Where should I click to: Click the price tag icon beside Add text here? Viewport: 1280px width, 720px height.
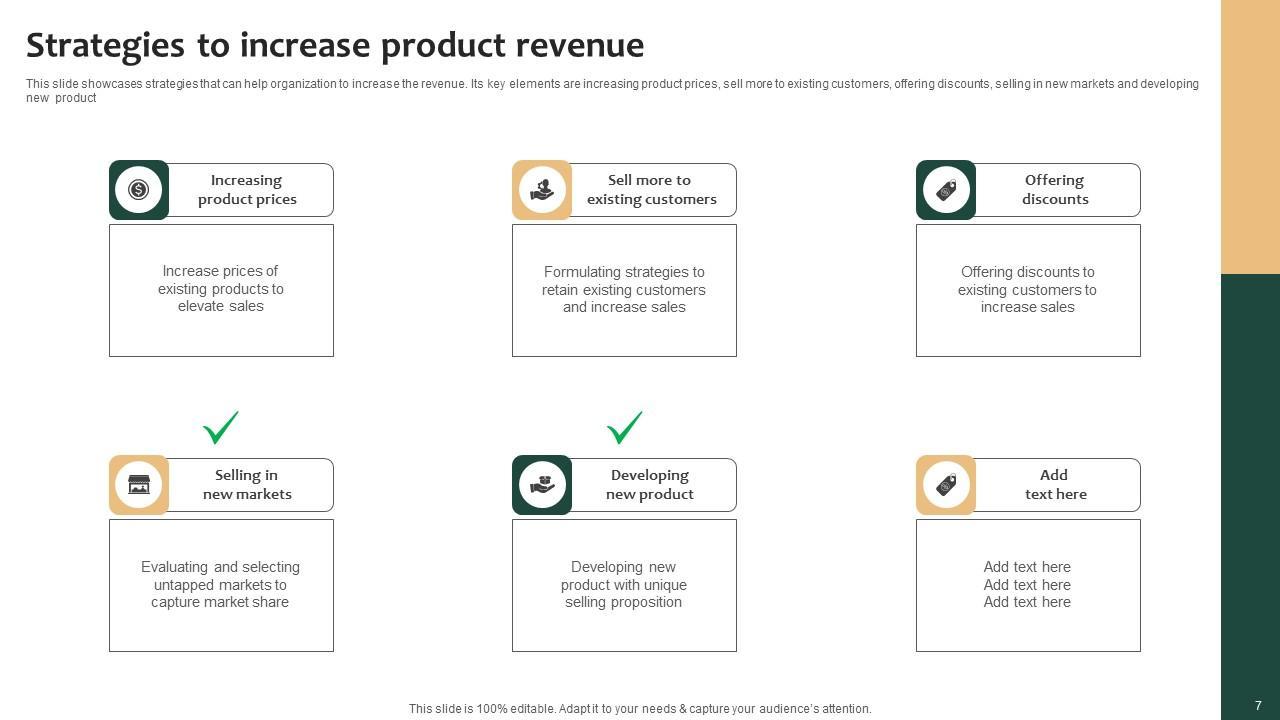(x=946, y=485)
